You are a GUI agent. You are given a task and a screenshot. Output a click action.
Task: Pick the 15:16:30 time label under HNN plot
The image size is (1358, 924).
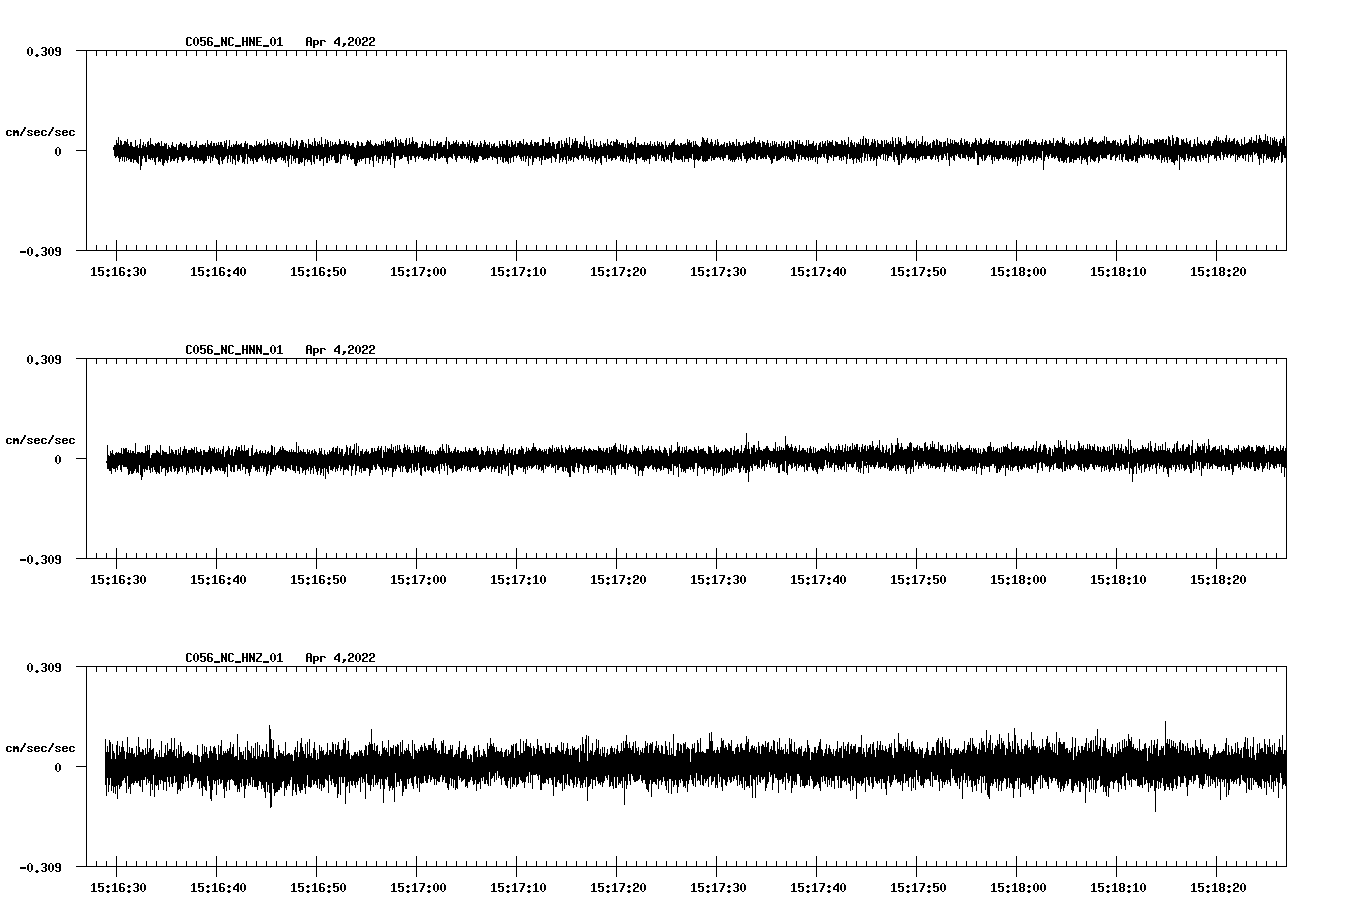[x=118, y=580]
